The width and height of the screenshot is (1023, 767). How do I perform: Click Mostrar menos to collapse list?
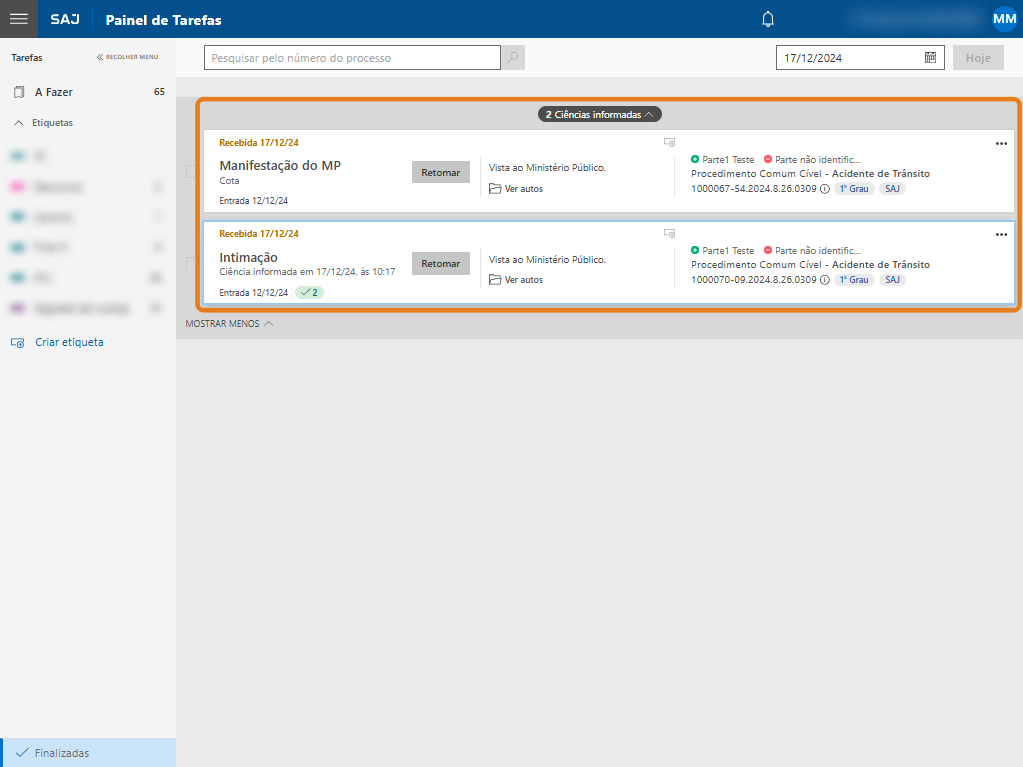click(229, 324)
